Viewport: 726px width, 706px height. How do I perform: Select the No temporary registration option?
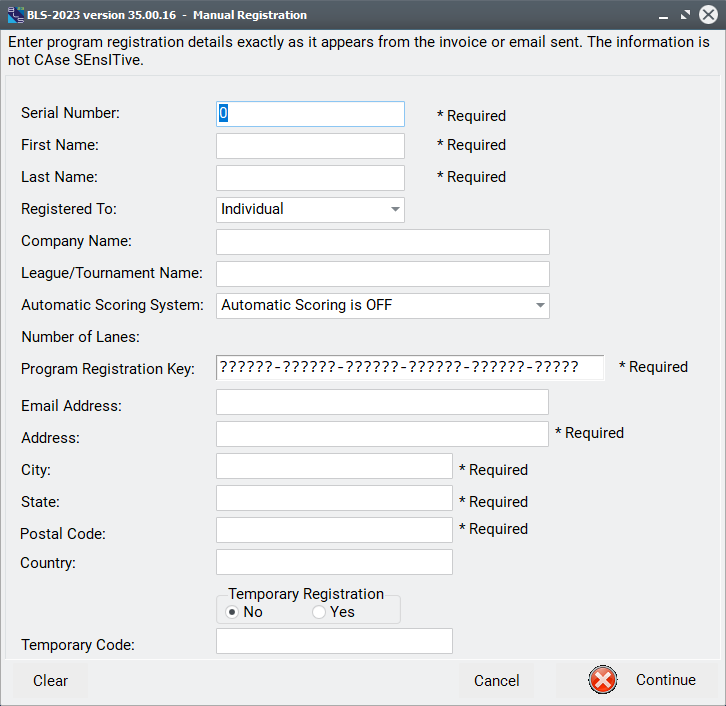coord(232,612)
